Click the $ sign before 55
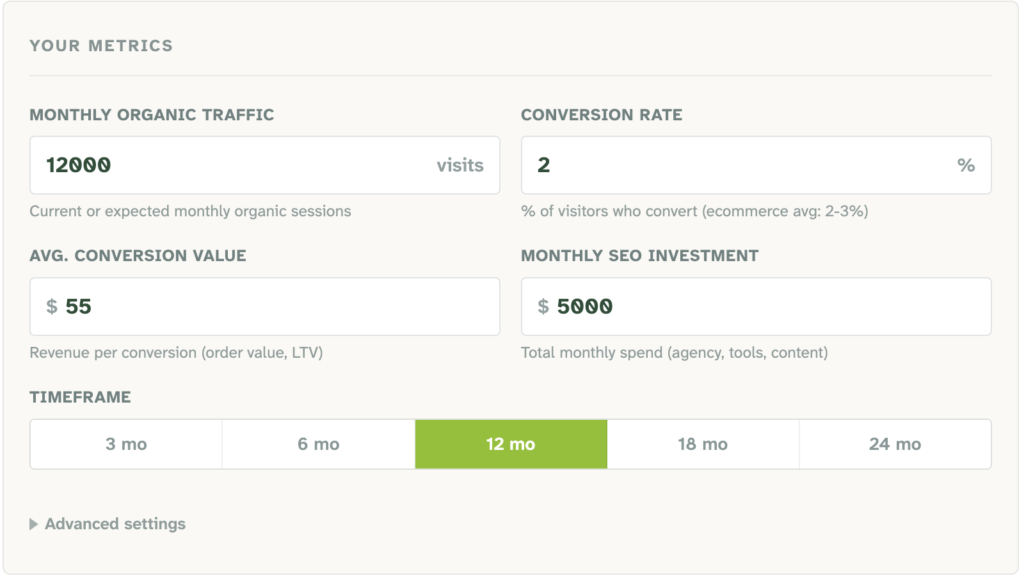This screenshot has width=1024, height=576. click(52, 307)
